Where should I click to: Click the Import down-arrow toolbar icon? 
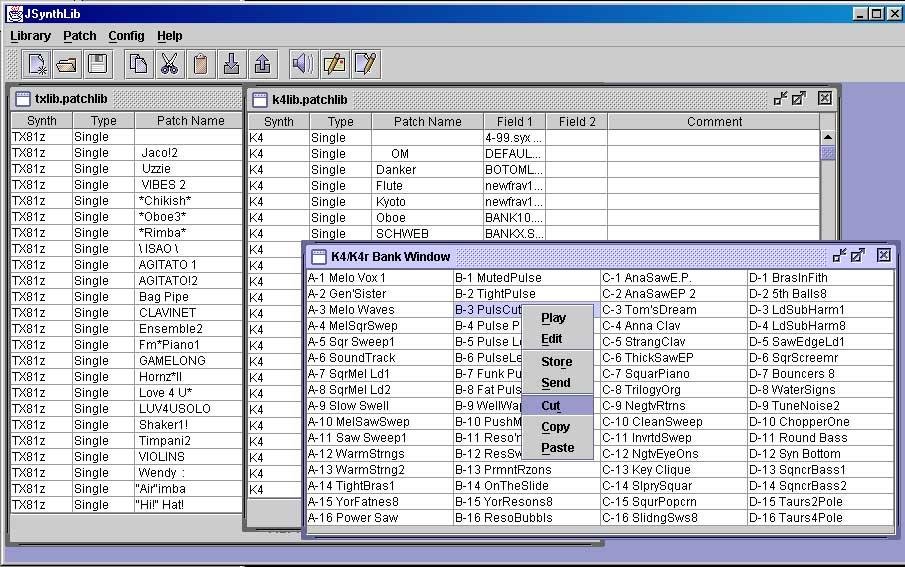231,64
